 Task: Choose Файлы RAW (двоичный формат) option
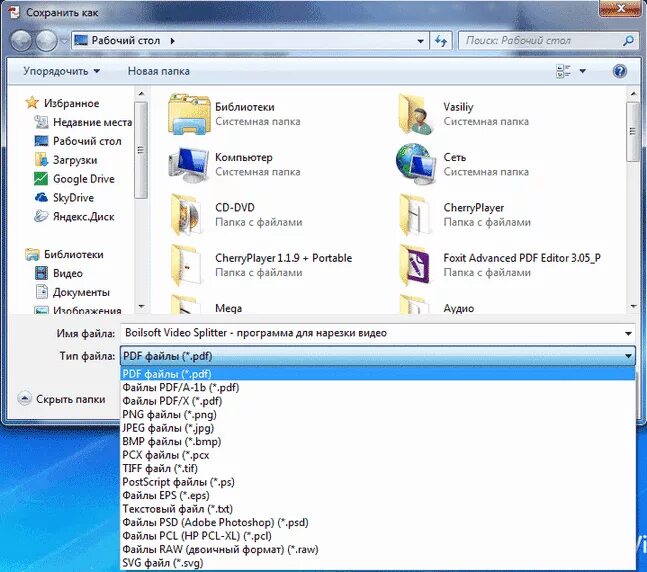378,549
